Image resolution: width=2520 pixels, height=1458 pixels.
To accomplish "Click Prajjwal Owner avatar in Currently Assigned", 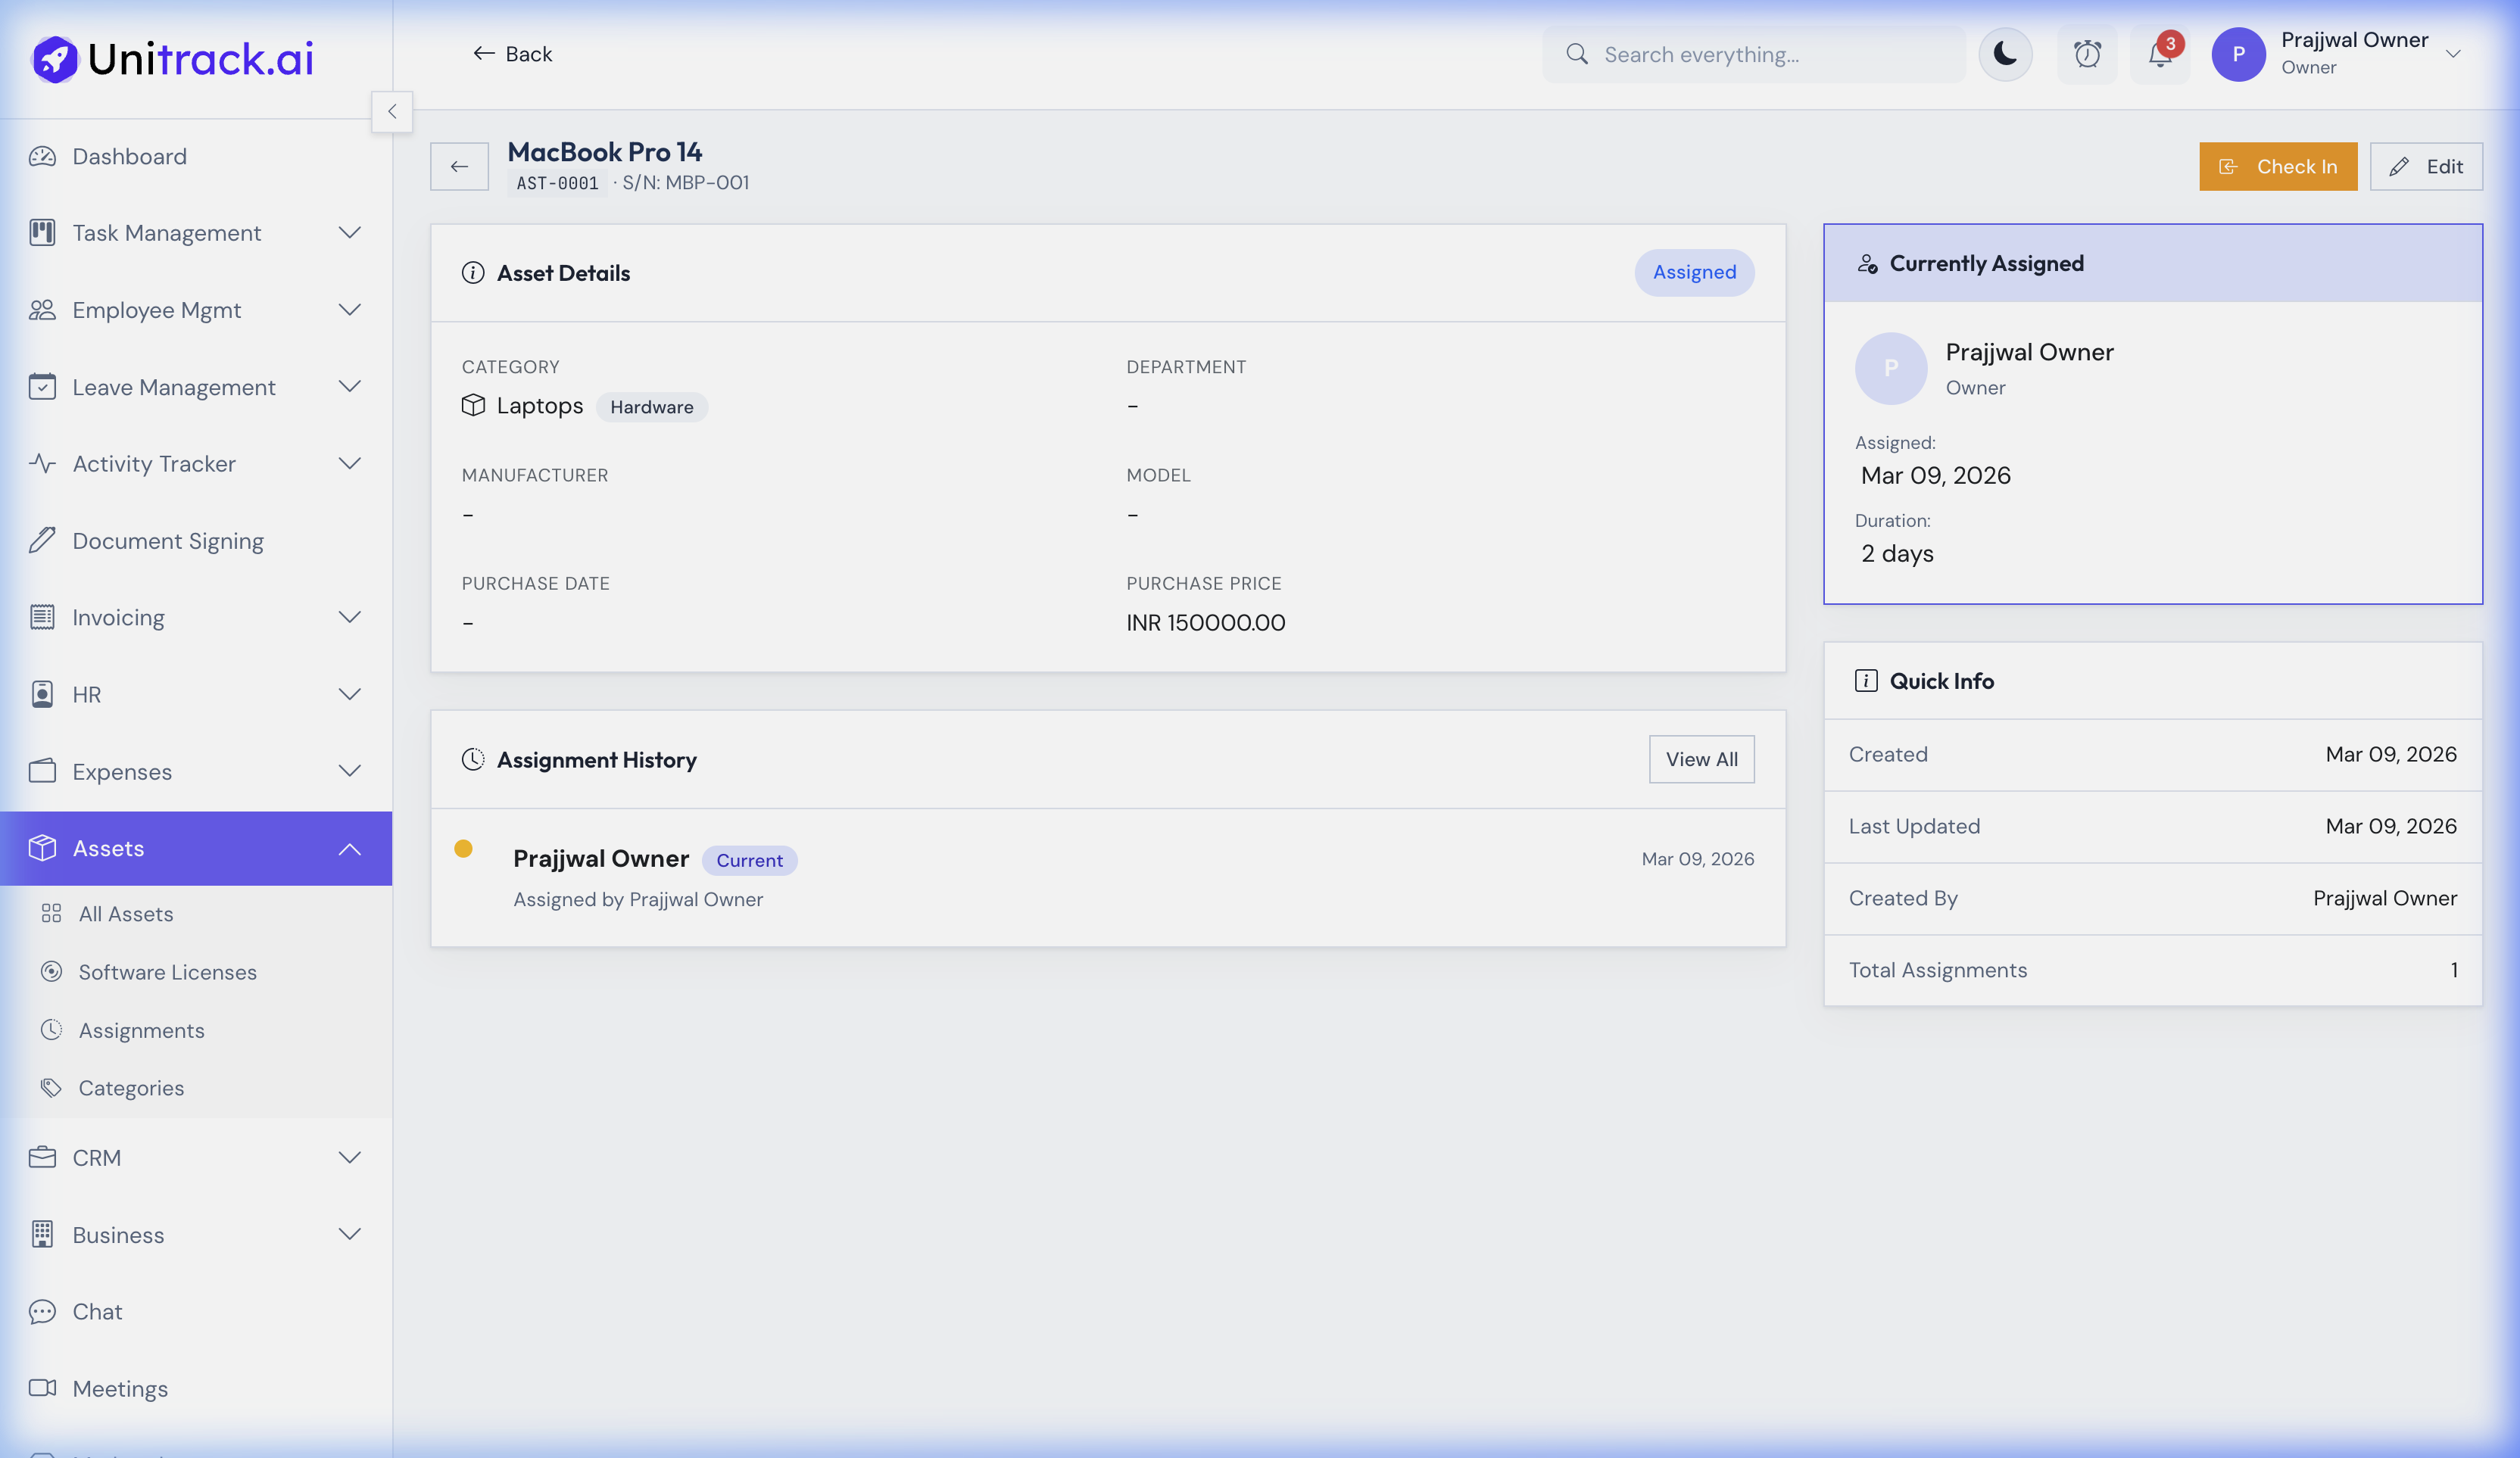I will [1890, 368].
